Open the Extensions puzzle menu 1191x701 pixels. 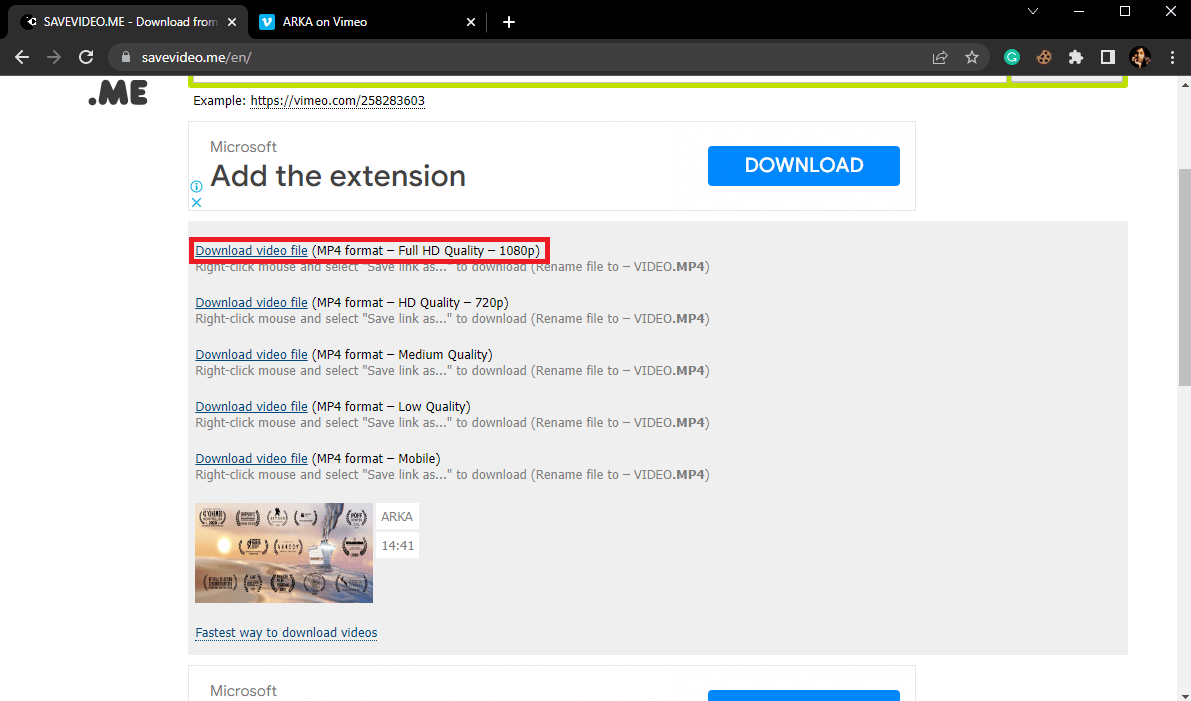pyautogui.click(x=1076, y=57)
